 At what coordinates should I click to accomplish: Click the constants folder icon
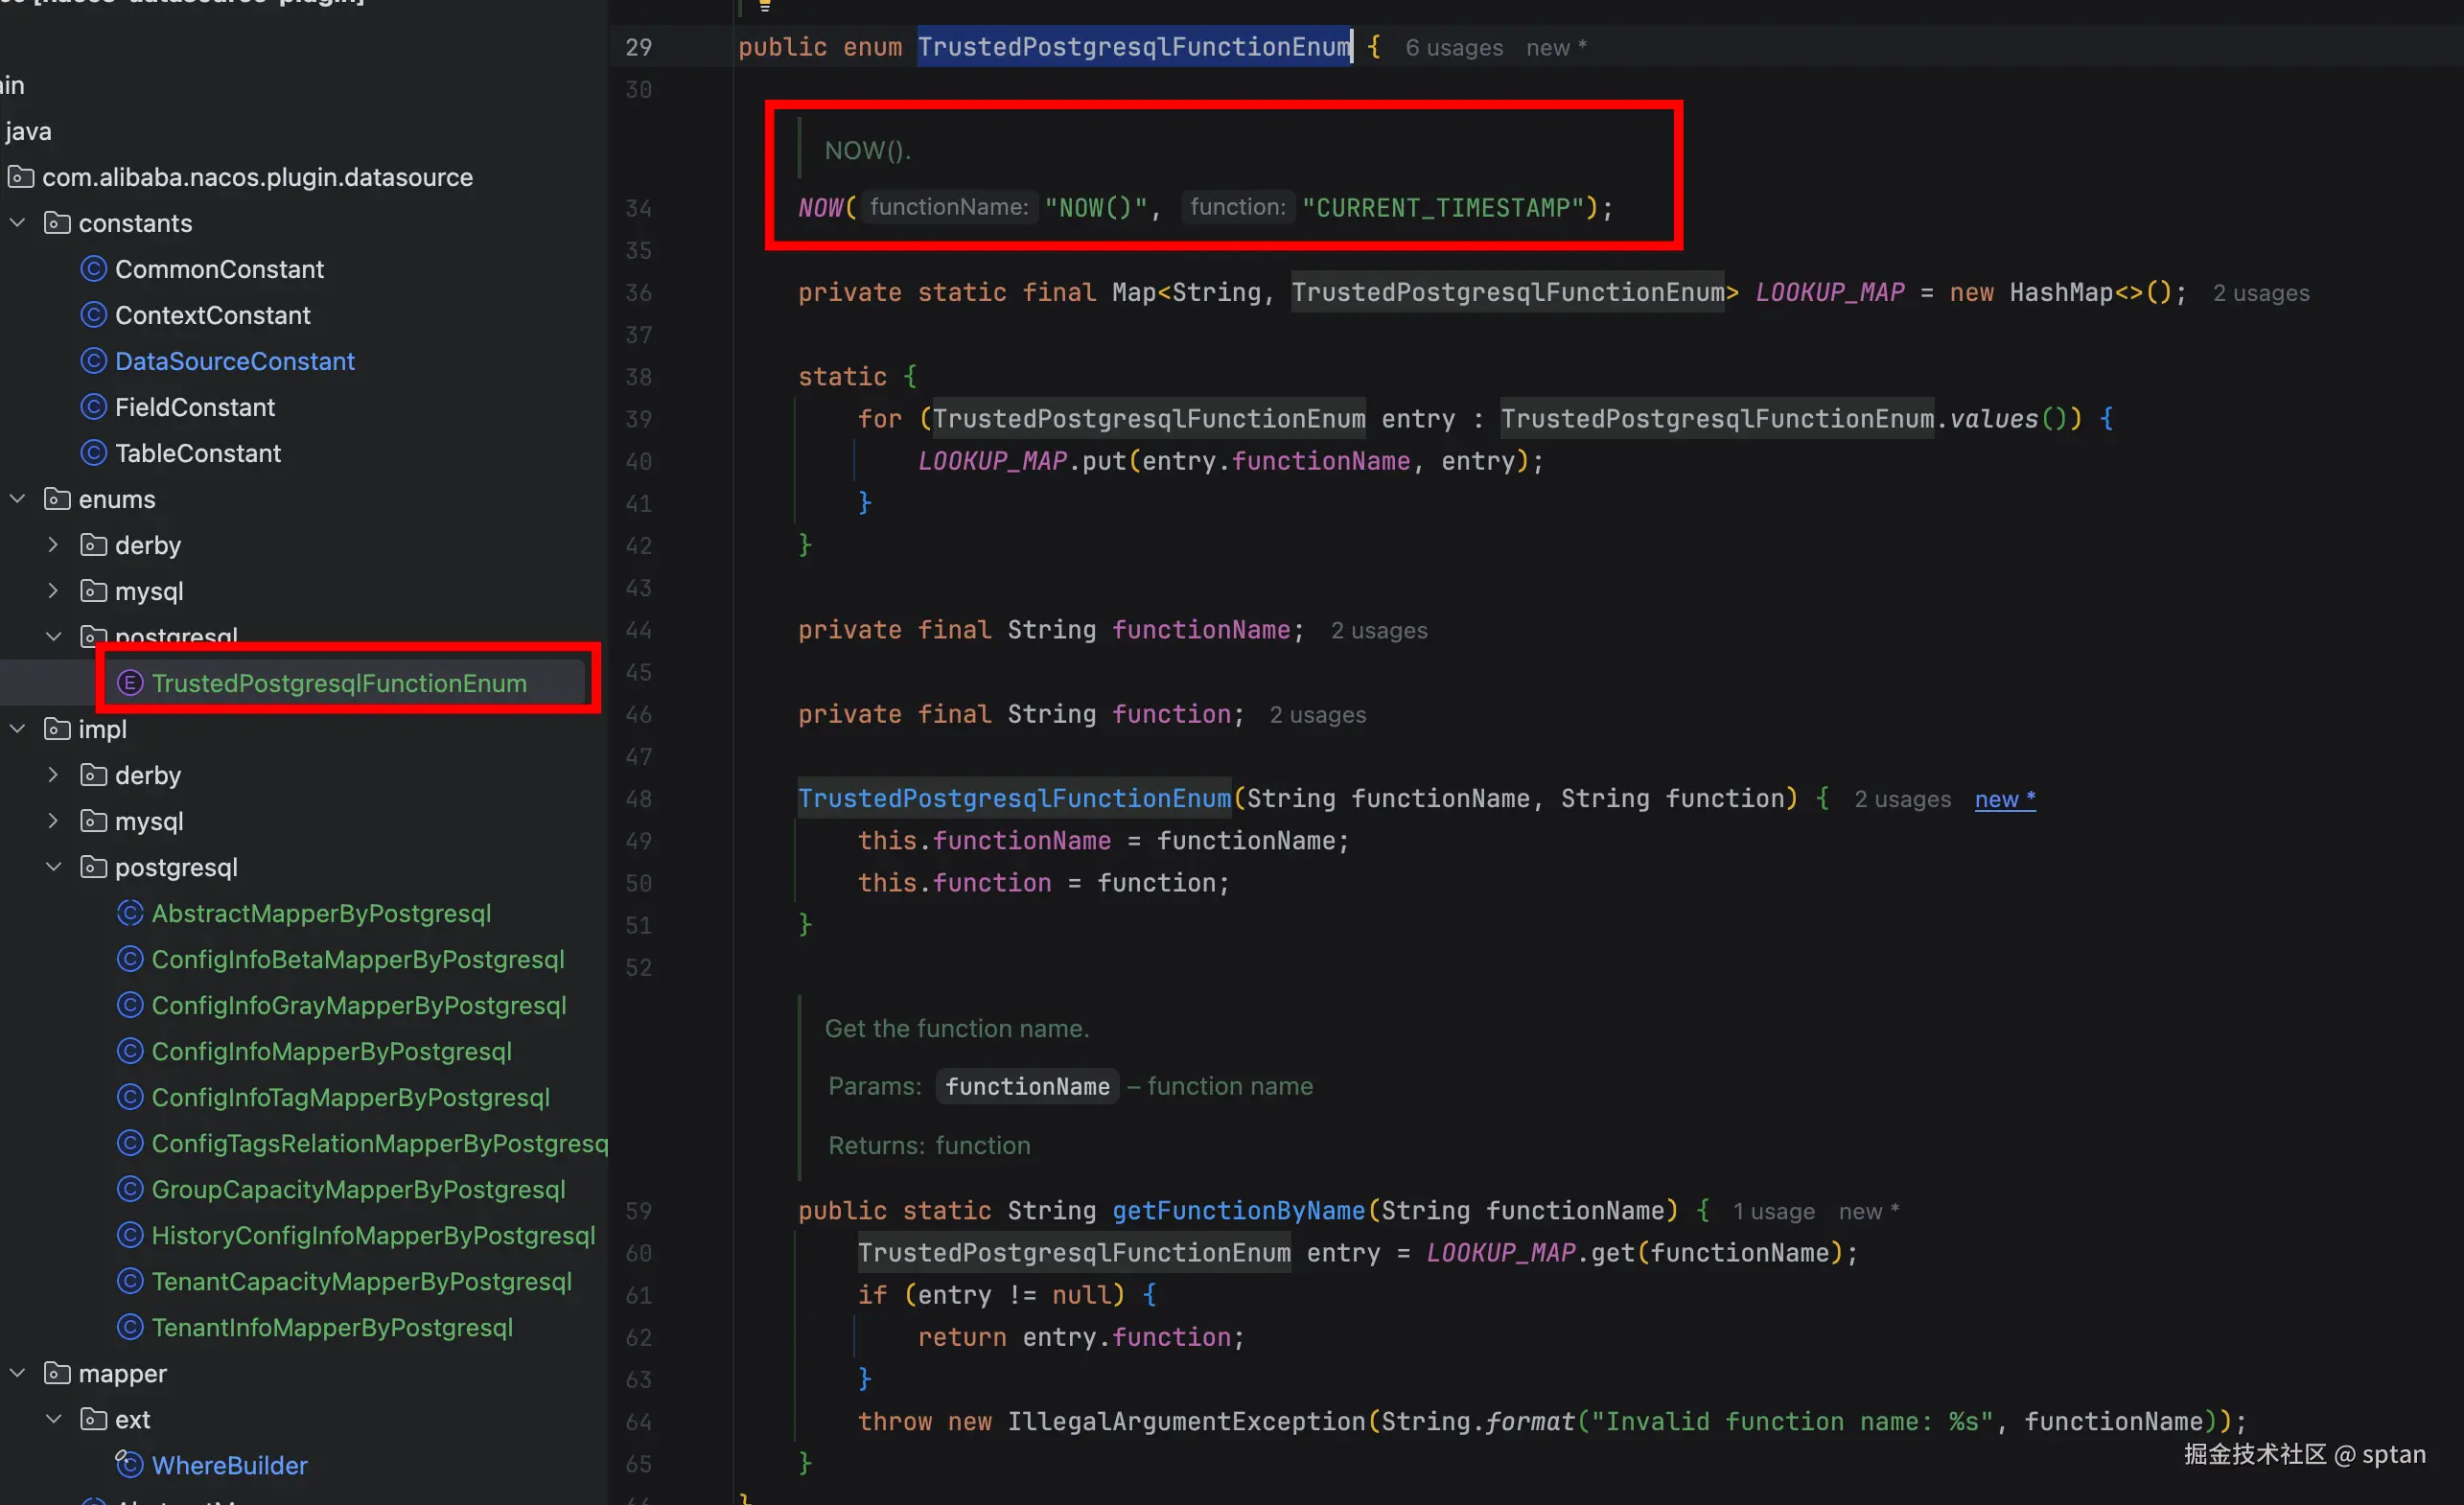click(57, 223)
